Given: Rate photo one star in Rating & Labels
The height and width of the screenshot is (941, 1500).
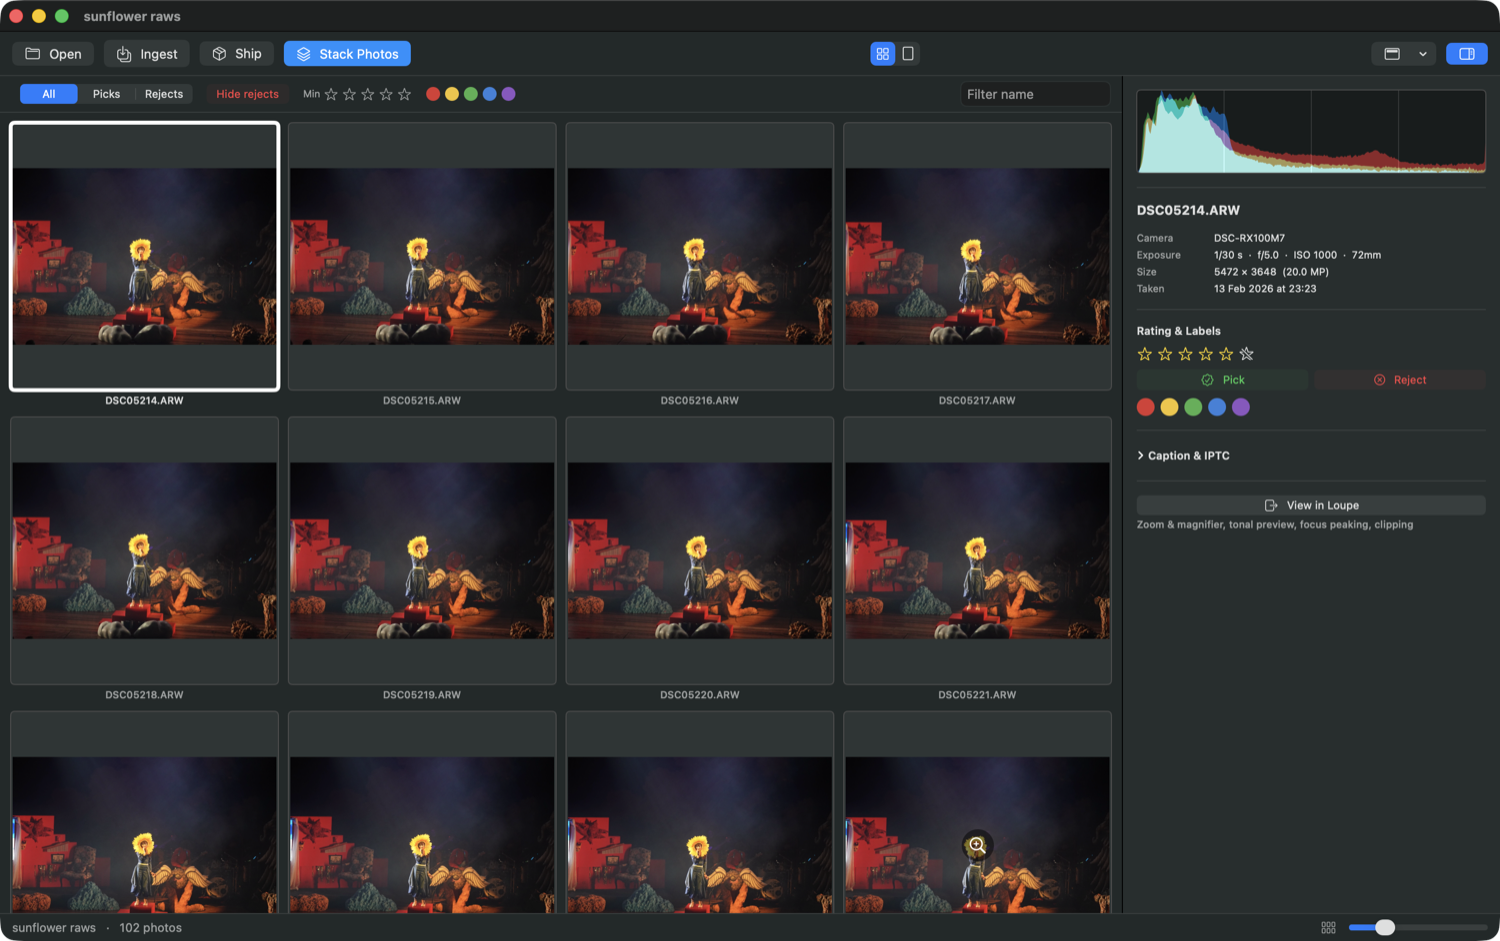Looking at the screenshot, I should click(x=1145, y=354).
